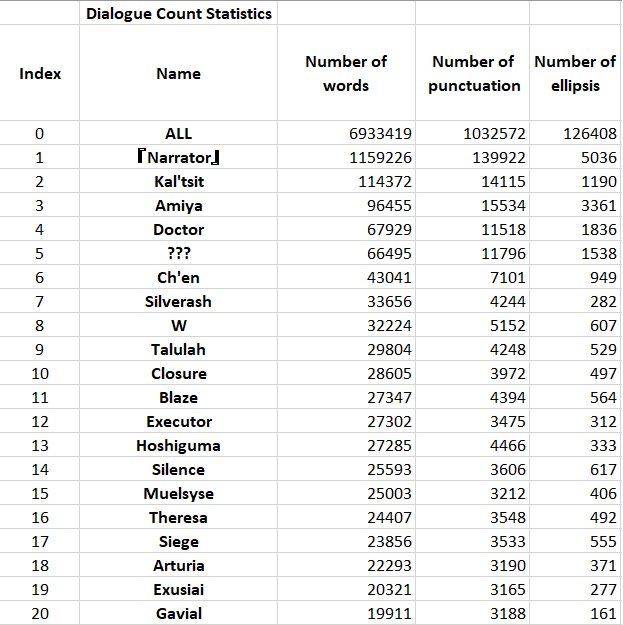The image size is (623, 625).
Task: Select the cell with 5152
Action: coord(472,325)
